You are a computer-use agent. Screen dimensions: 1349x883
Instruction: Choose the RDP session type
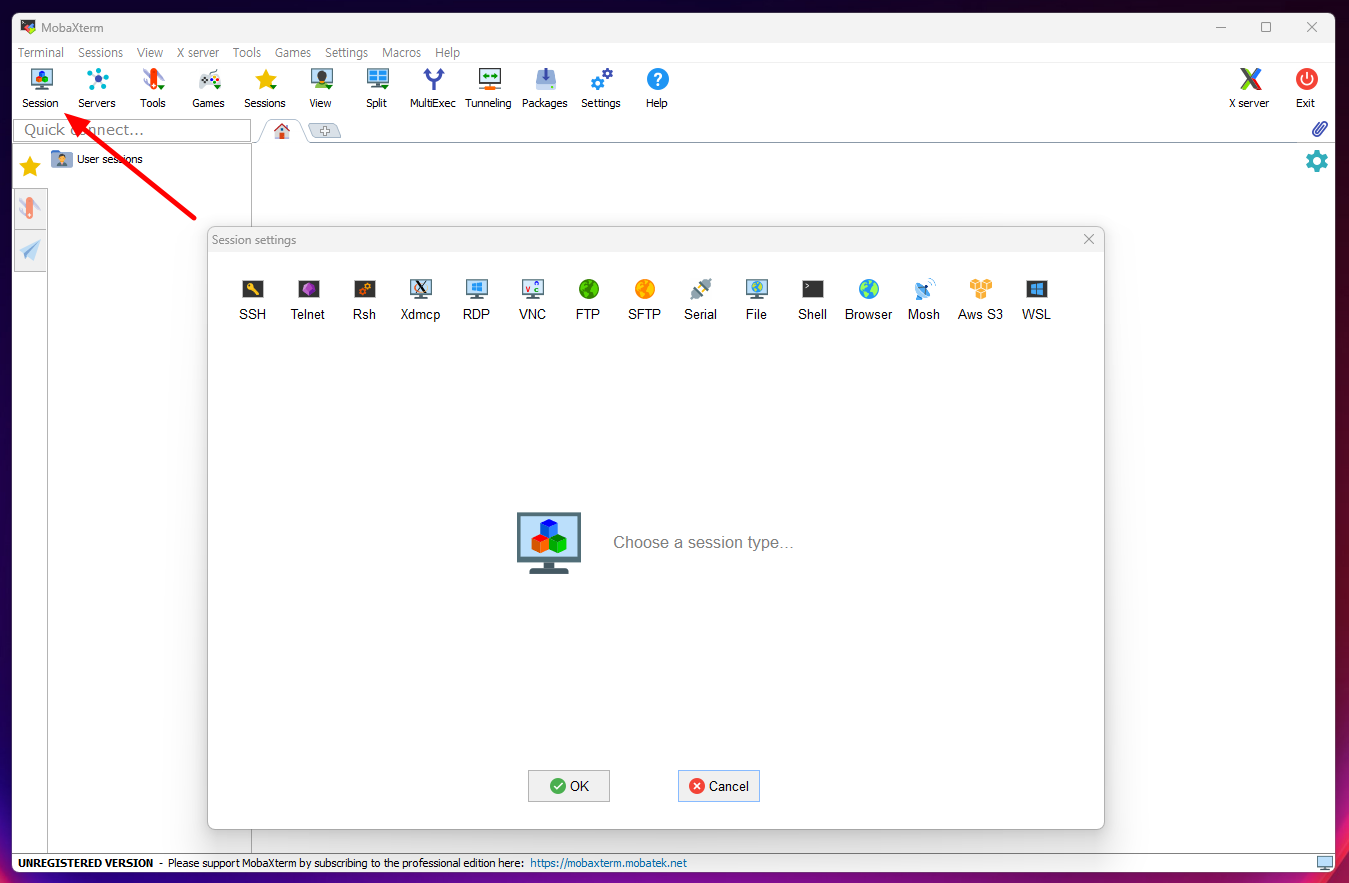[x=476, y=300]
